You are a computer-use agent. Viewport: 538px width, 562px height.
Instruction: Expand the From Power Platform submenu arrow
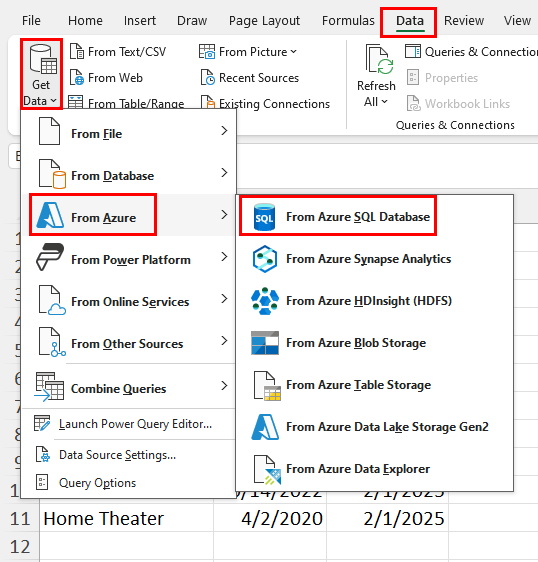pos(224,257)
